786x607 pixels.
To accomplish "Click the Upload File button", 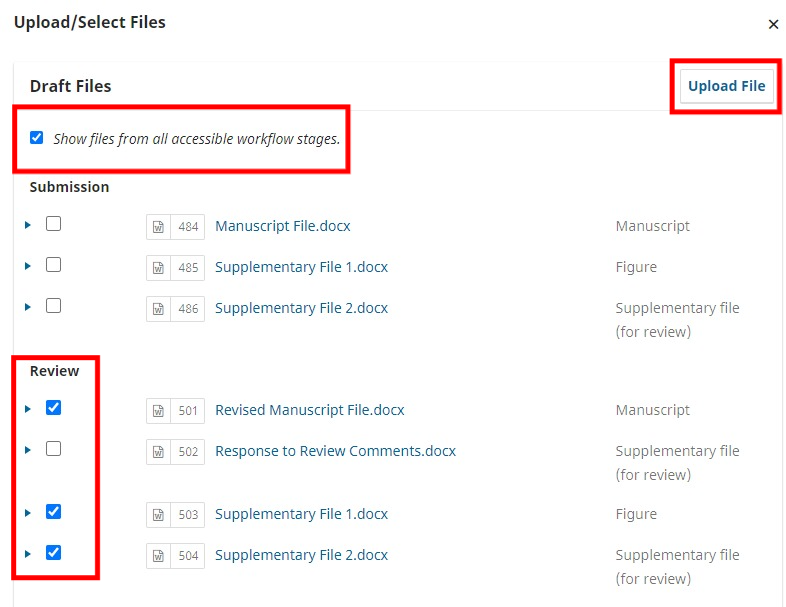I will pos(726,86).
